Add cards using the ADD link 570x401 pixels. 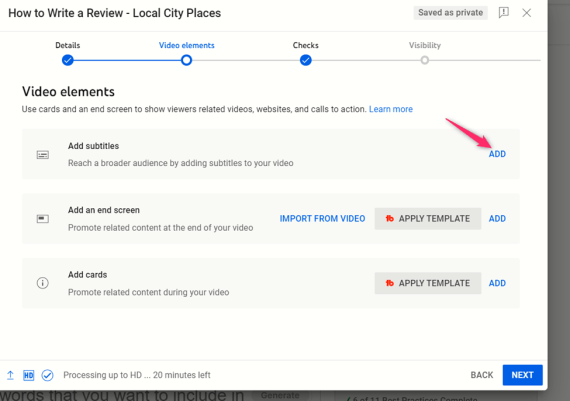pyautogui.click(x=497, y=283)
